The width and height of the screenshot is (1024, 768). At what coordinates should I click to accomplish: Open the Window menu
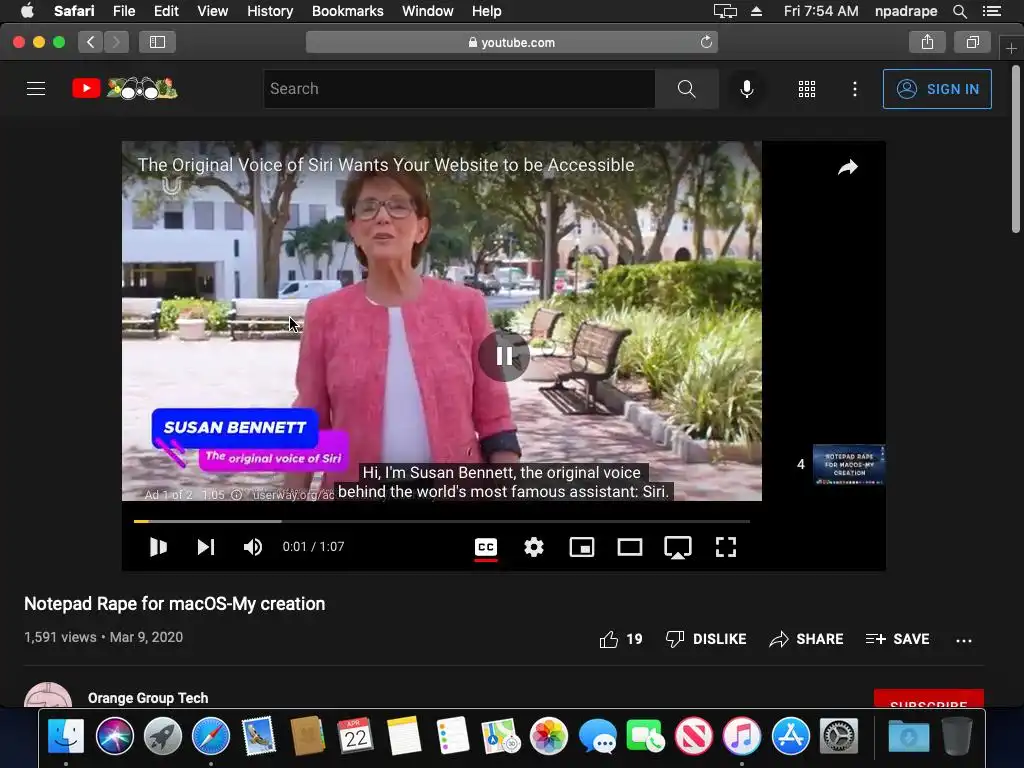pos(428,11)
